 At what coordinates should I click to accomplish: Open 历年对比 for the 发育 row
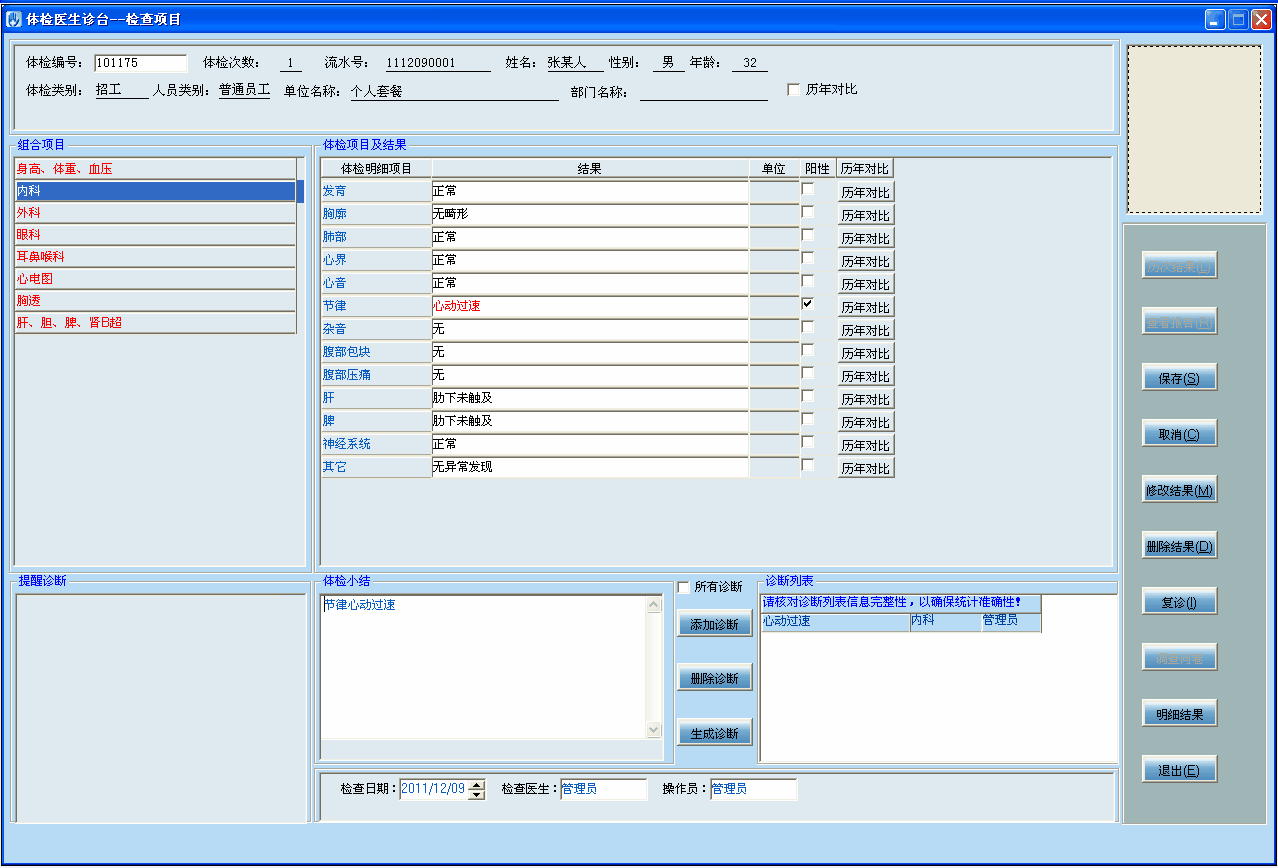865,192
